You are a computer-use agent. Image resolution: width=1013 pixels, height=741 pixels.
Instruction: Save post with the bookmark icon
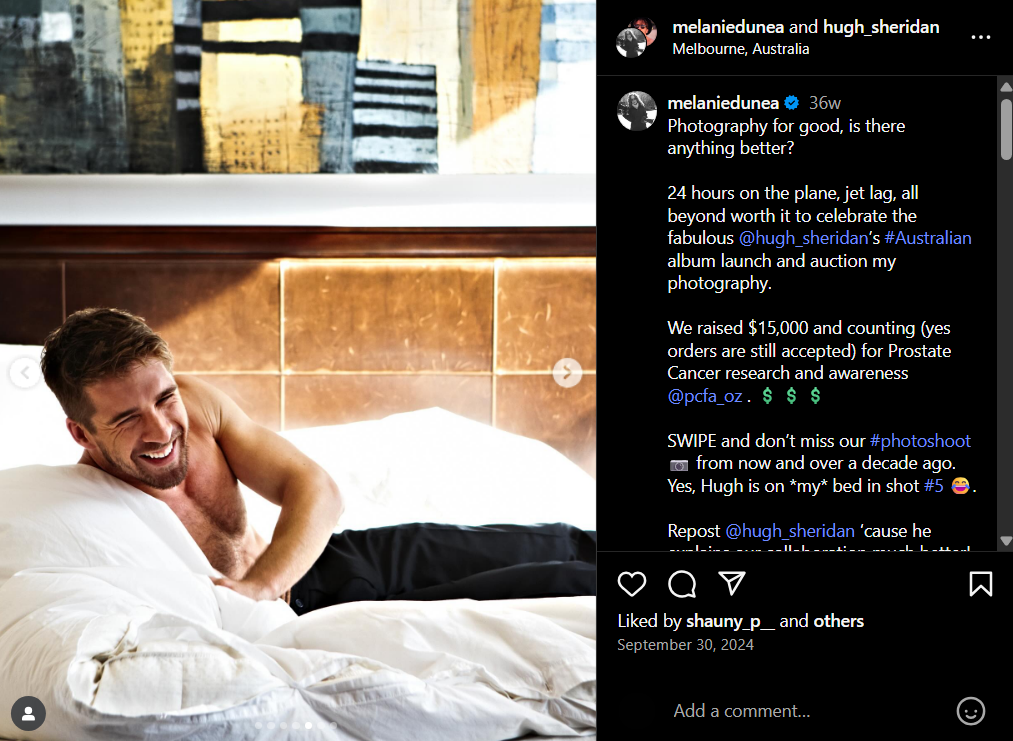point(981,584)
